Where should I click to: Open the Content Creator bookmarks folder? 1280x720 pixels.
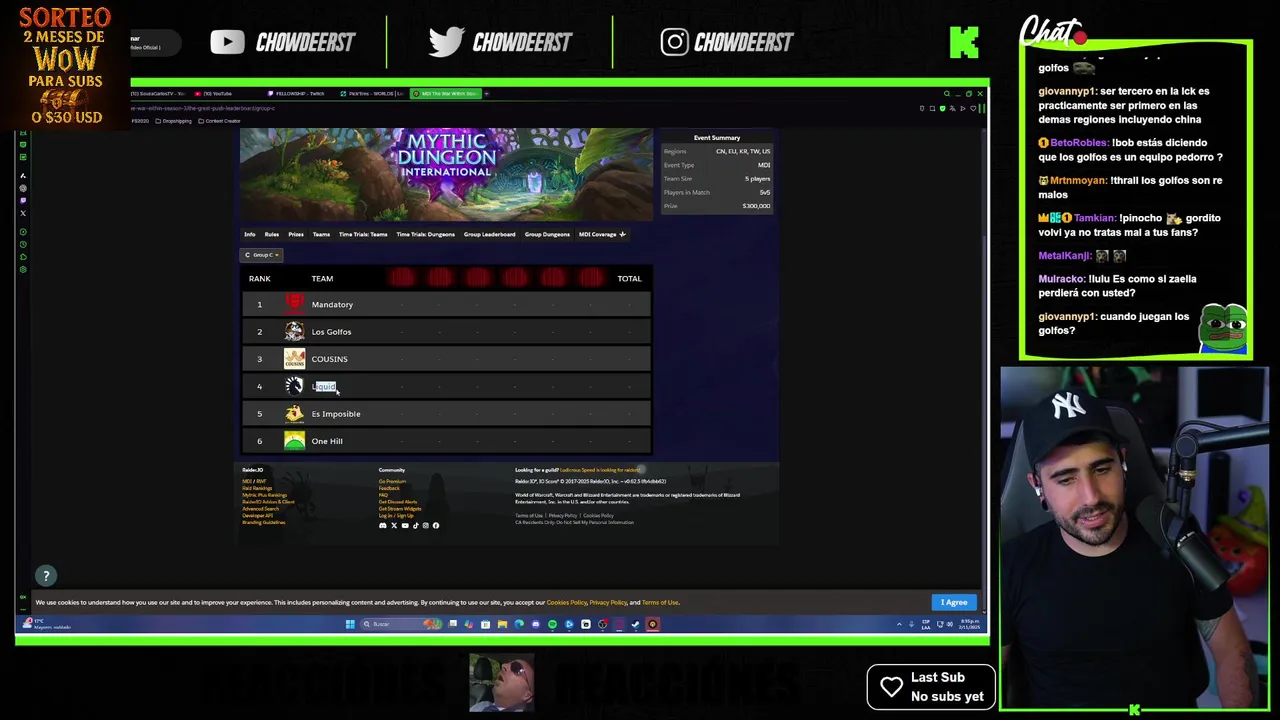pos(220,121)
